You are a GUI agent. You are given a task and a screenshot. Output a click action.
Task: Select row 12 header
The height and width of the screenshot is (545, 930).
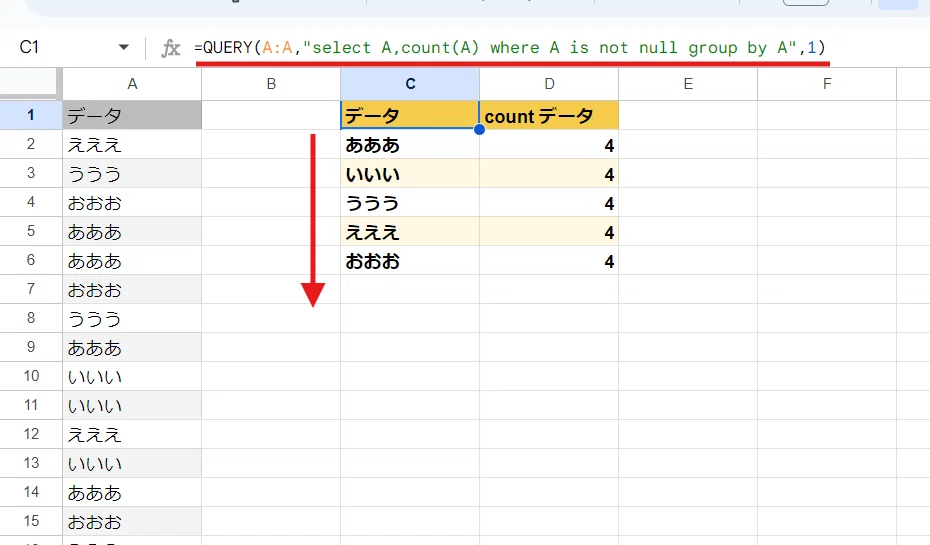point(31,435)
